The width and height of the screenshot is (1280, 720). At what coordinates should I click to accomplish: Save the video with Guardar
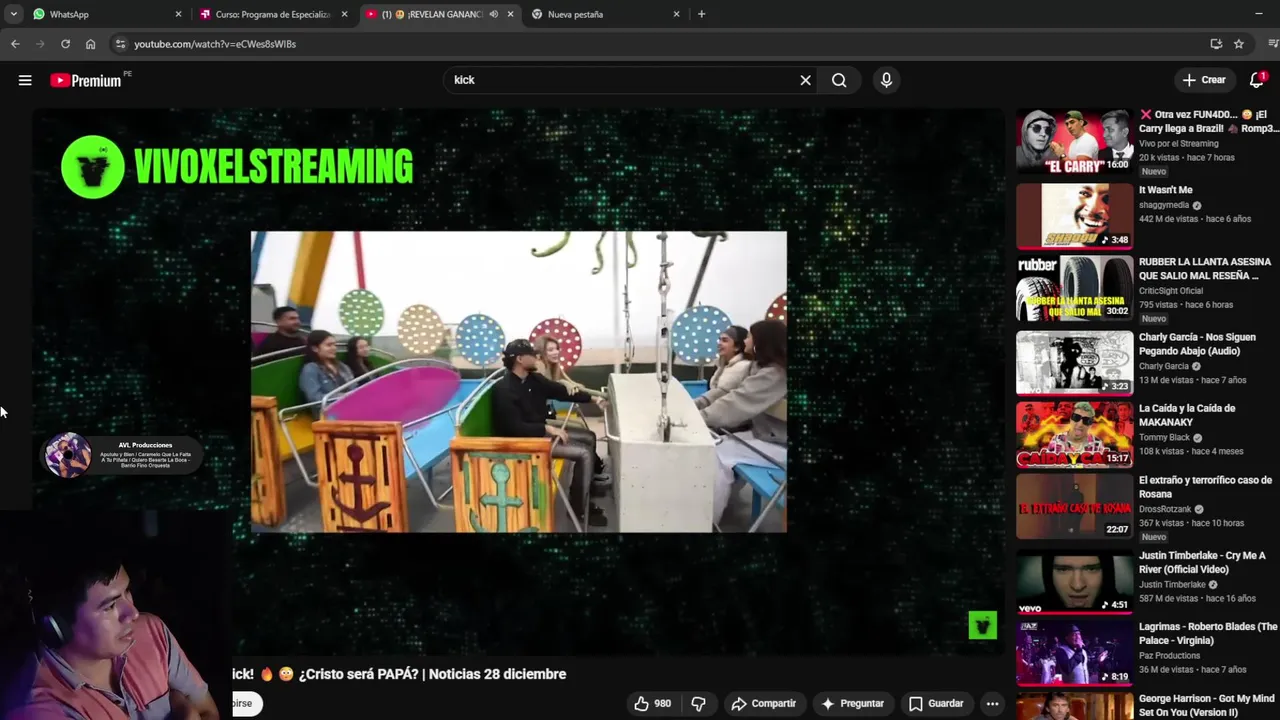coord(936,704)
